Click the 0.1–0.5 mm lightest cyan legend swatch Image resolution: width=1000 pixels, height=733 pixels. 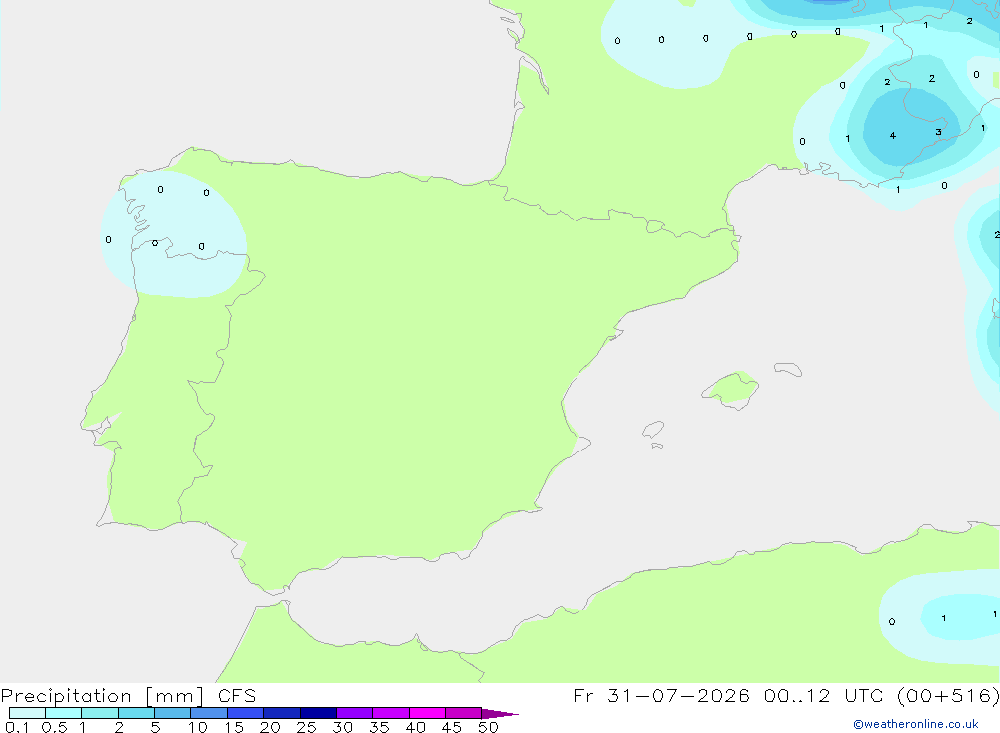pyautogui.click(x=27, y=713)
